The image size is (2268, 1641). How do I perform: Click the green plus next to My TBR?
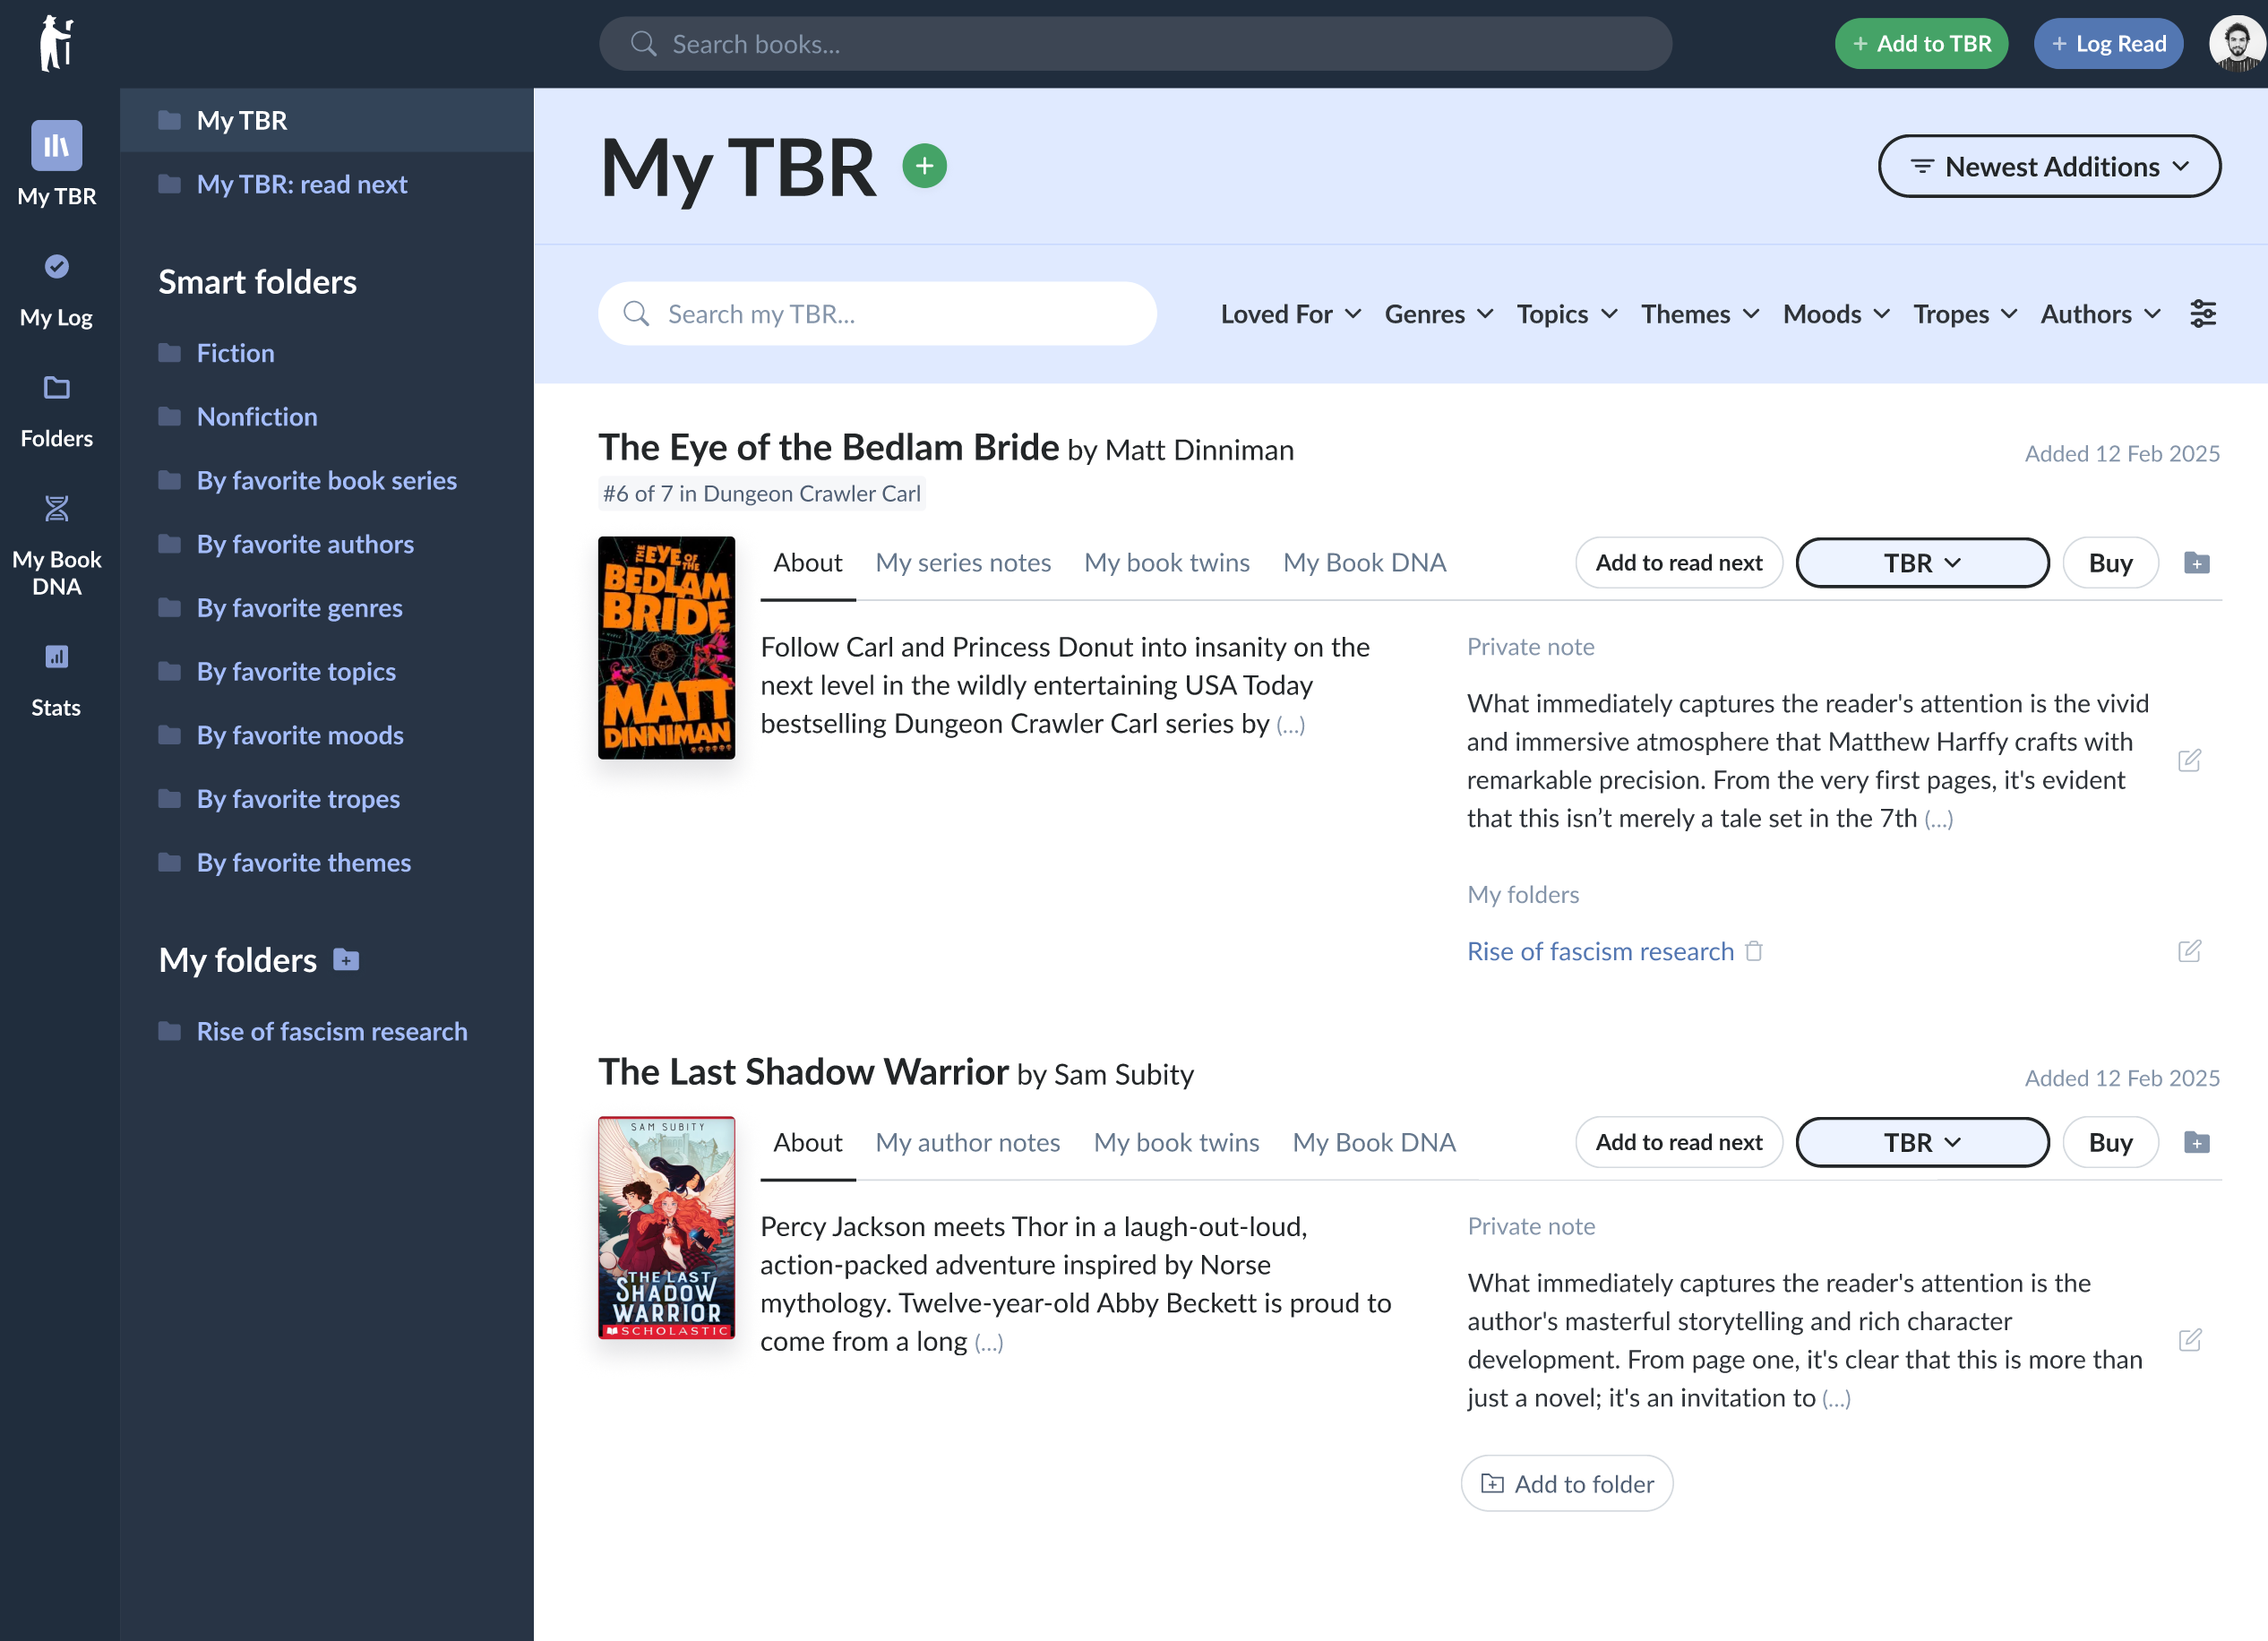click(924, 166)
